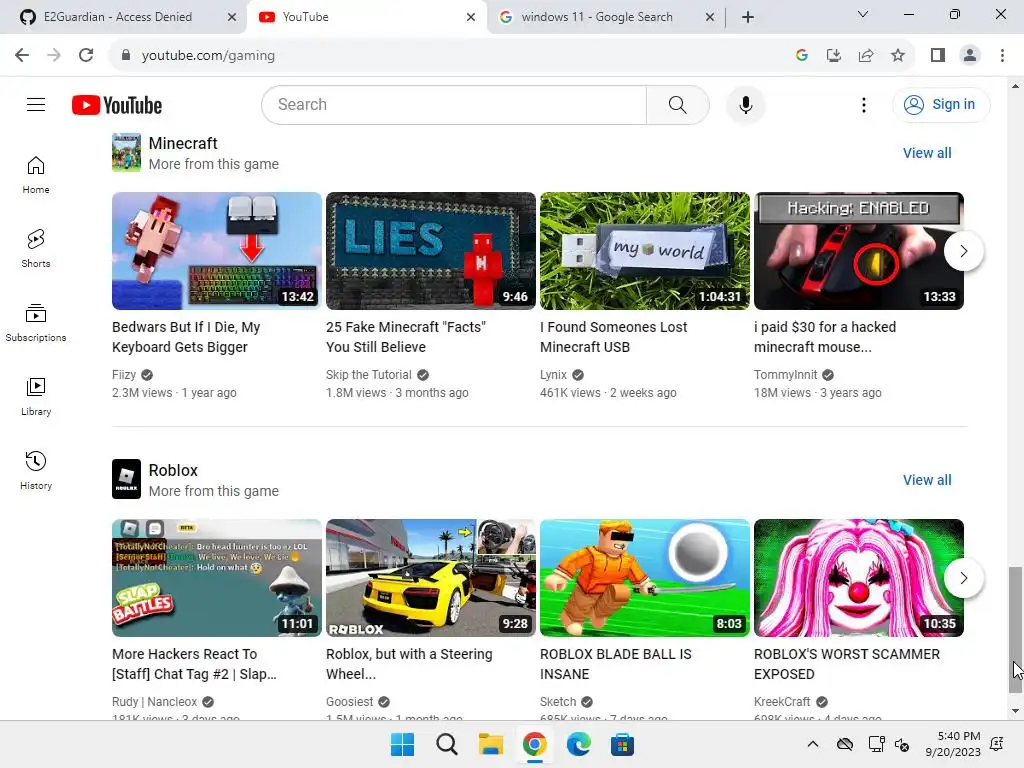Viewport: 1024px width, 768px height.
Task: Open Chrome profile avatar
Action: [x=970, y=55]
